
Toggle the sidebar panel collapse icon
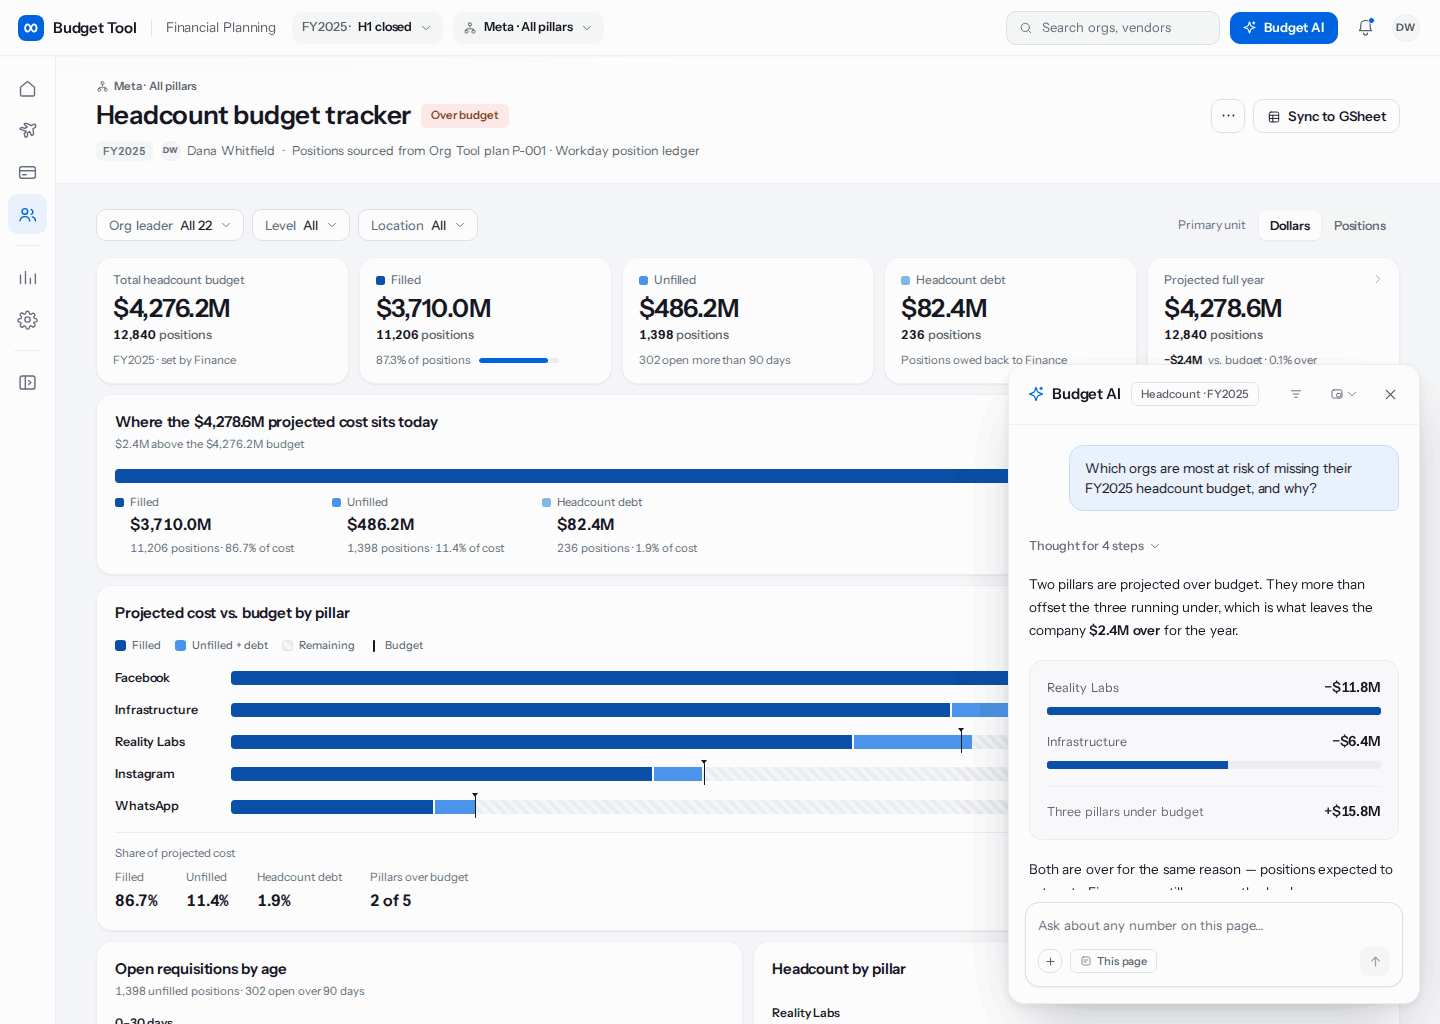tap(28, 382)
